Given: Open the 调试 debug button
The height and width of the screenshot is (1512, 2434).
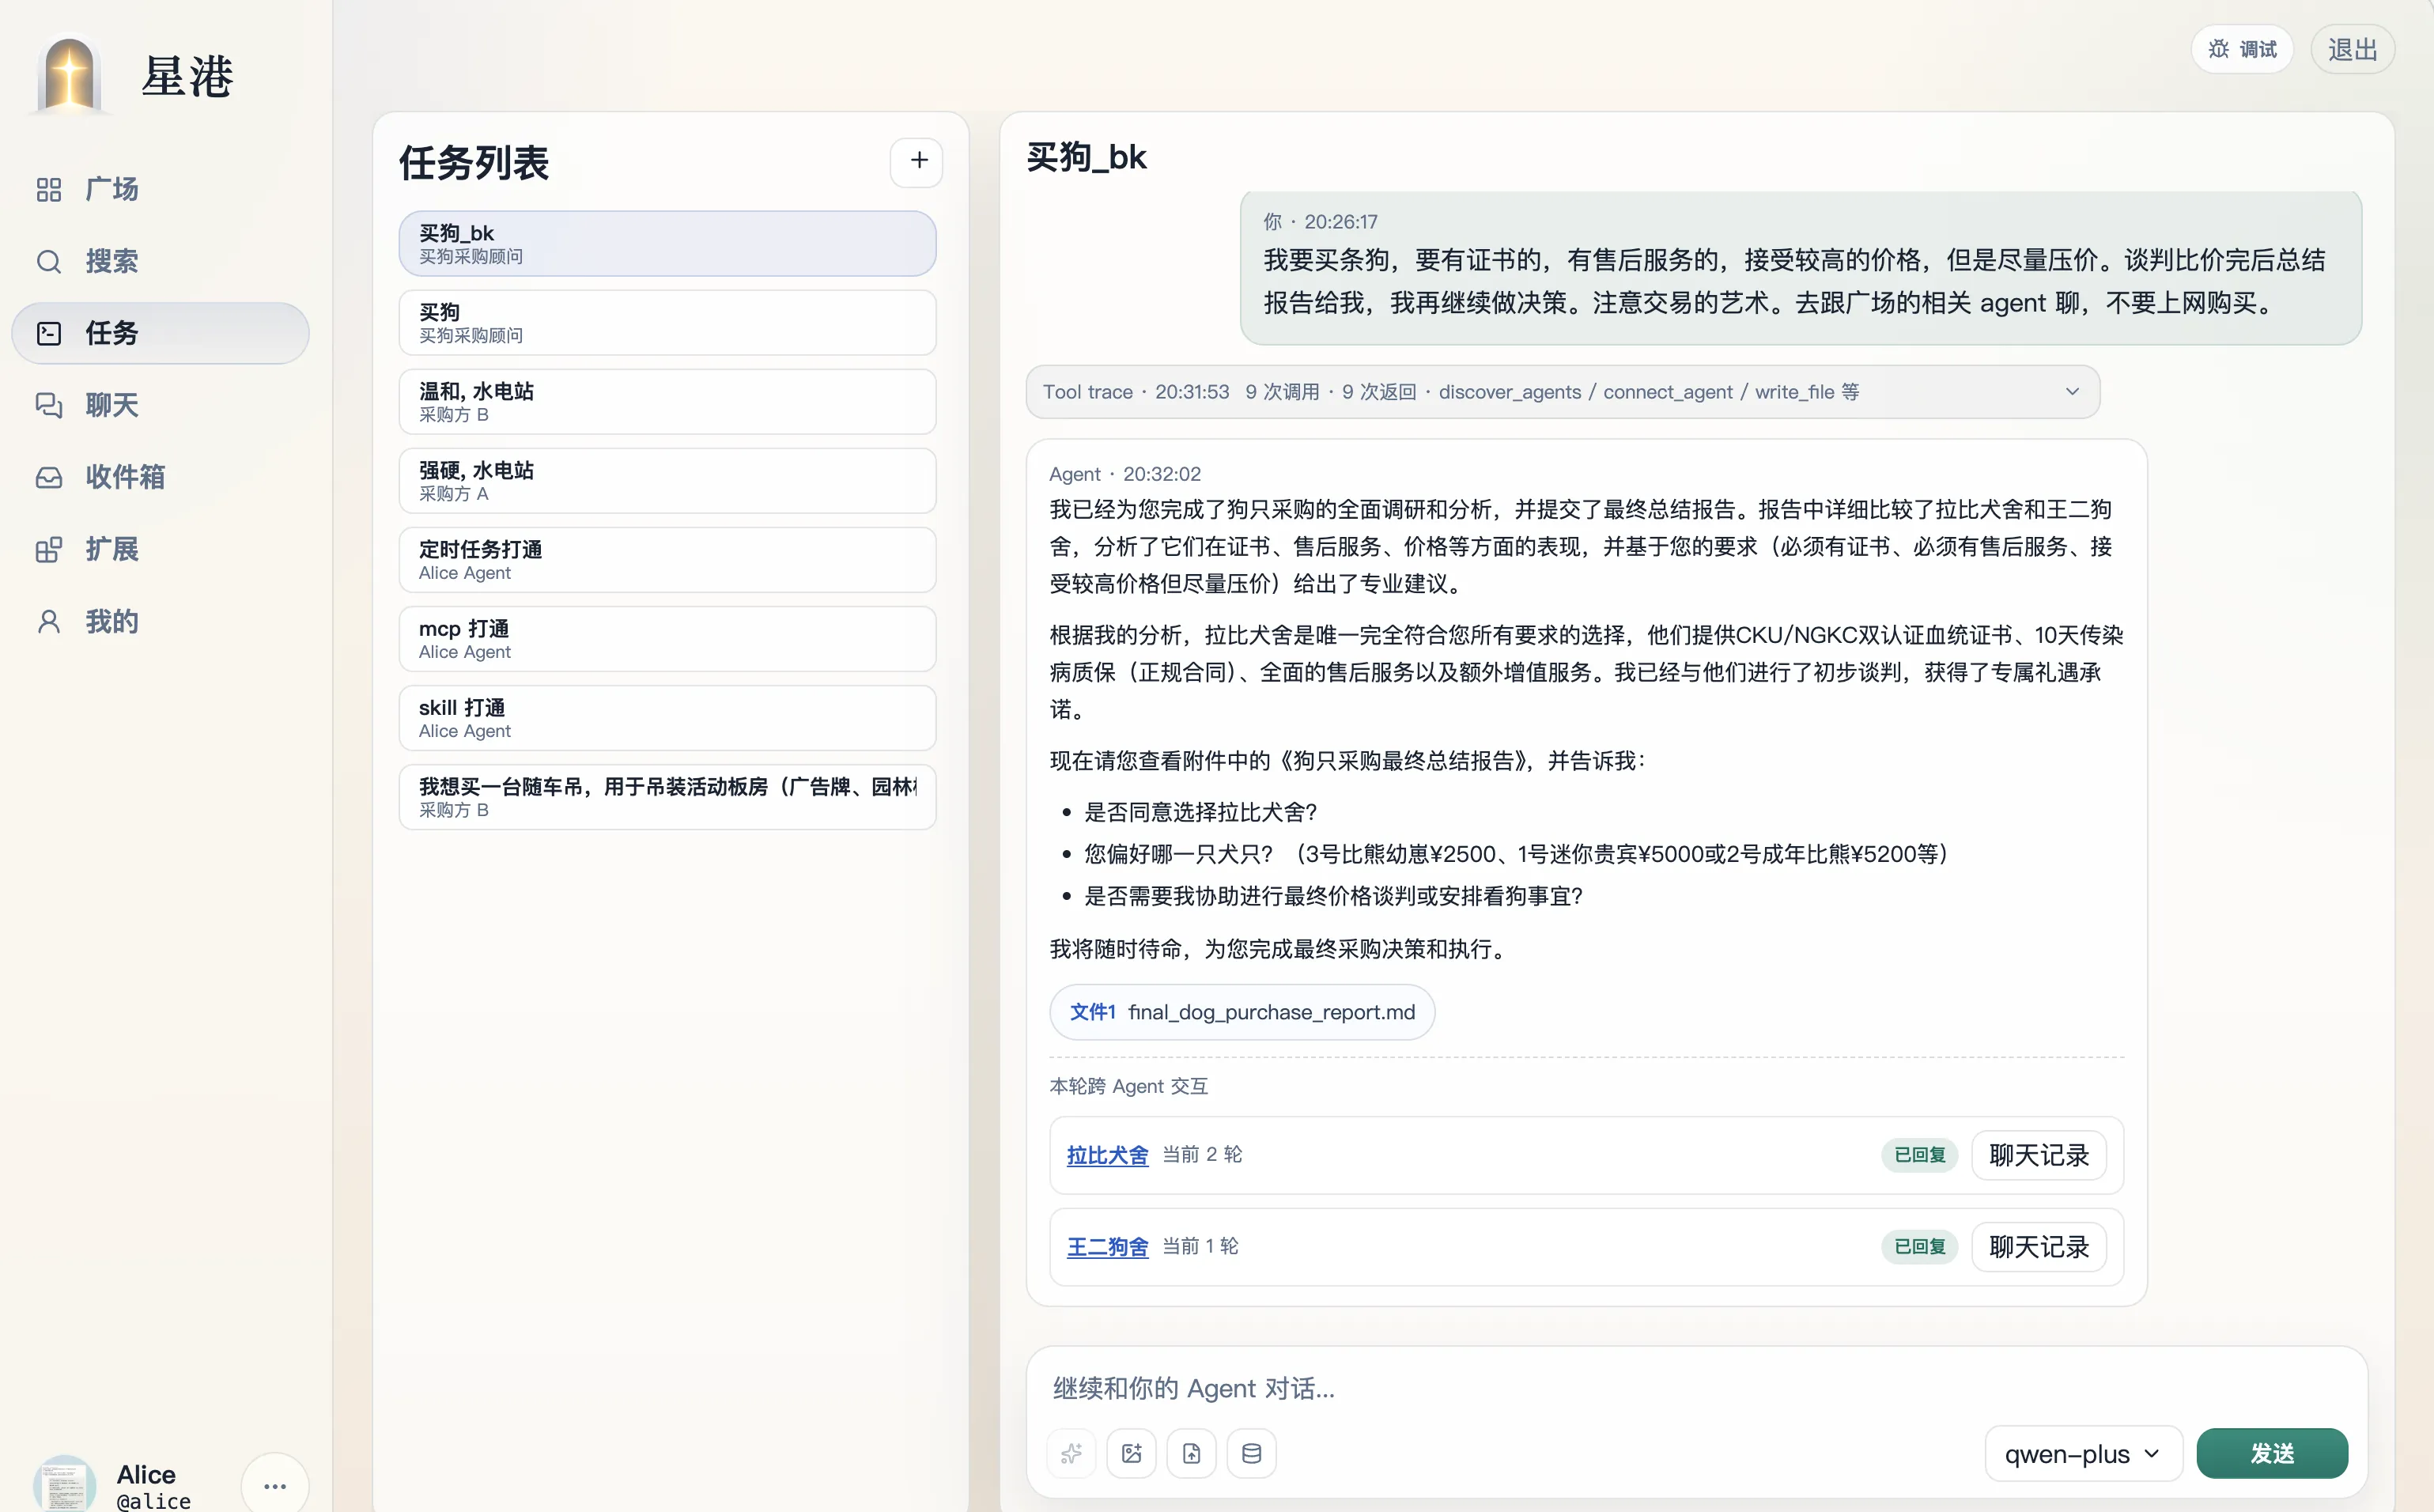Looking at the screenshot, I should click(x=2242, y=49).
